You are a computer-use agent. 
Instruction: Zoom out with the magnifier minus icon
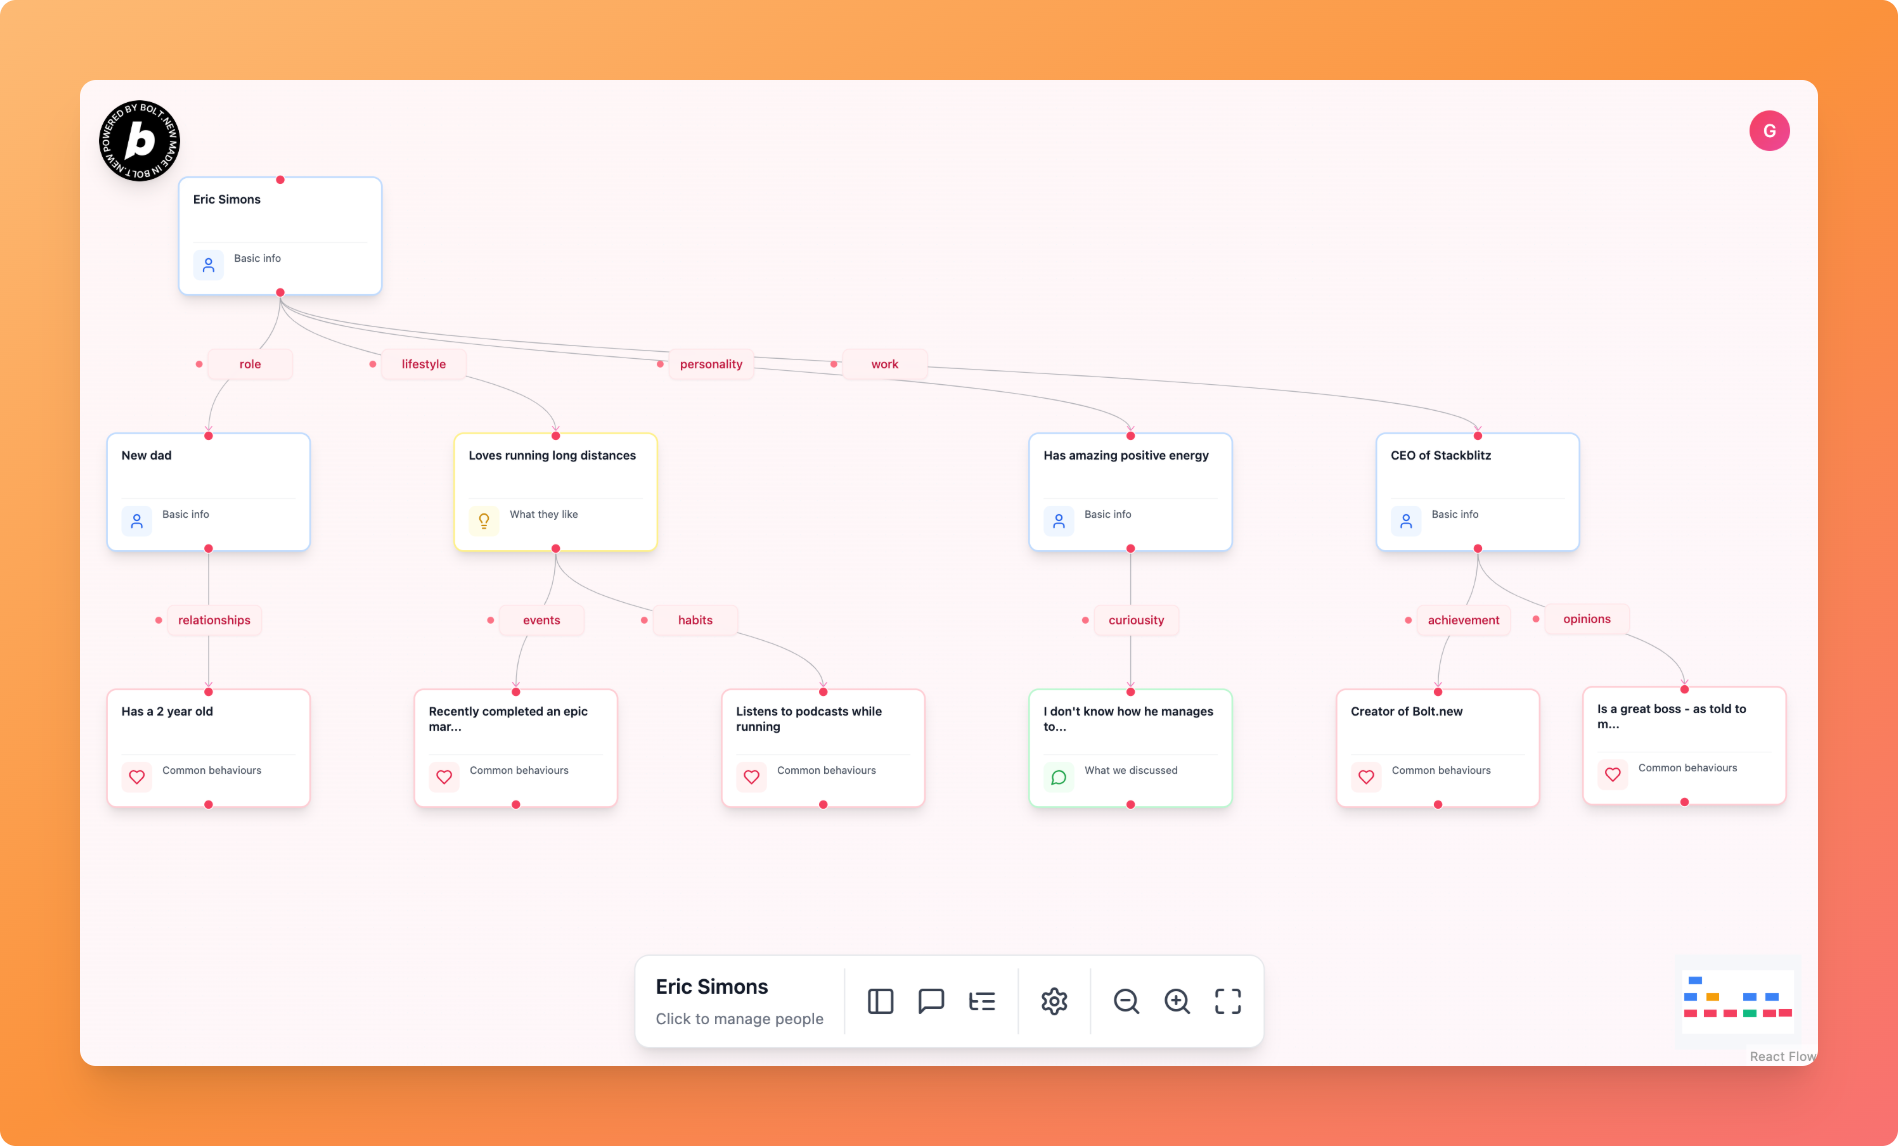point(1127,1001)
